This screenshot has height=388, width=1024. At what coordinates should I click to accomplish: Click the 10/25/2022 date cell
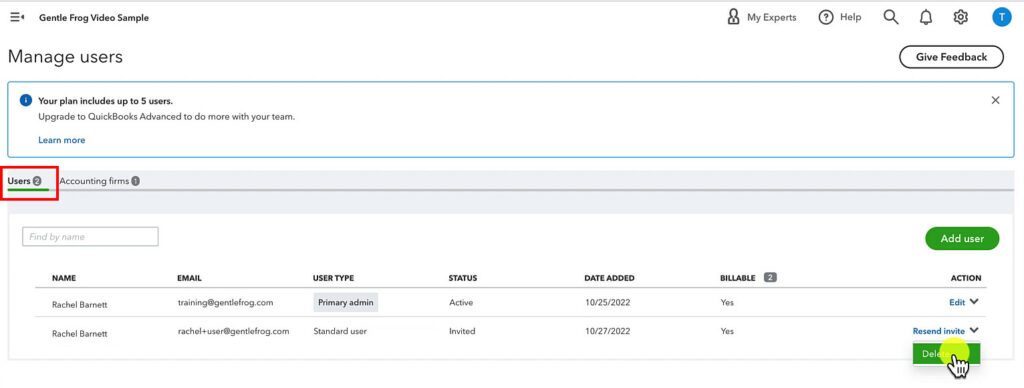[x=607, y=302]
